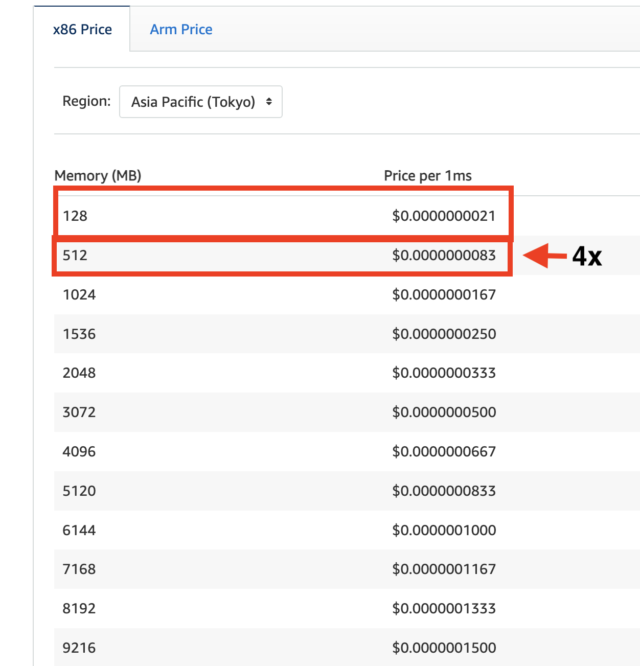
Task: Open the Region dropdown showing Asia Pacific (Tokyo)
Action: coord(201,102)
